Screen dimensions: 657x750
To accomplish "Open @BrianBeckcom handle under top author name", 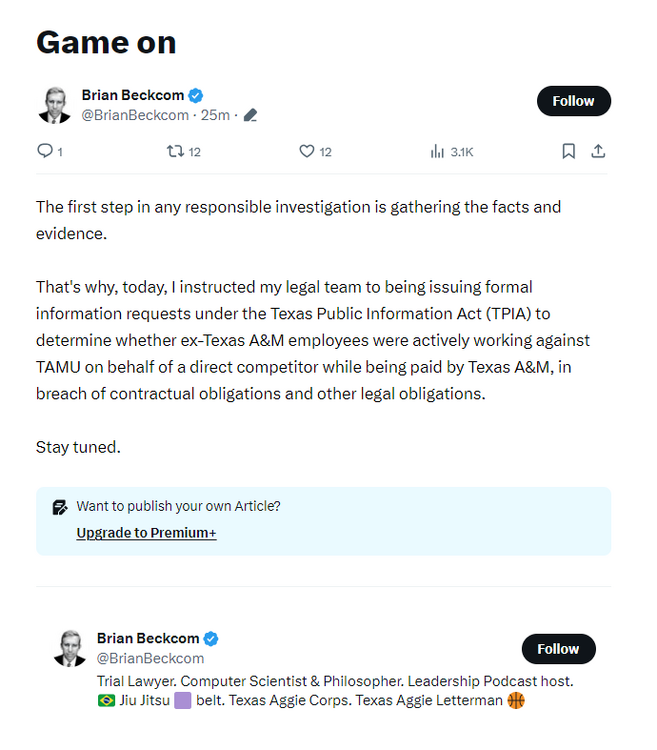I will coord(135,115).
